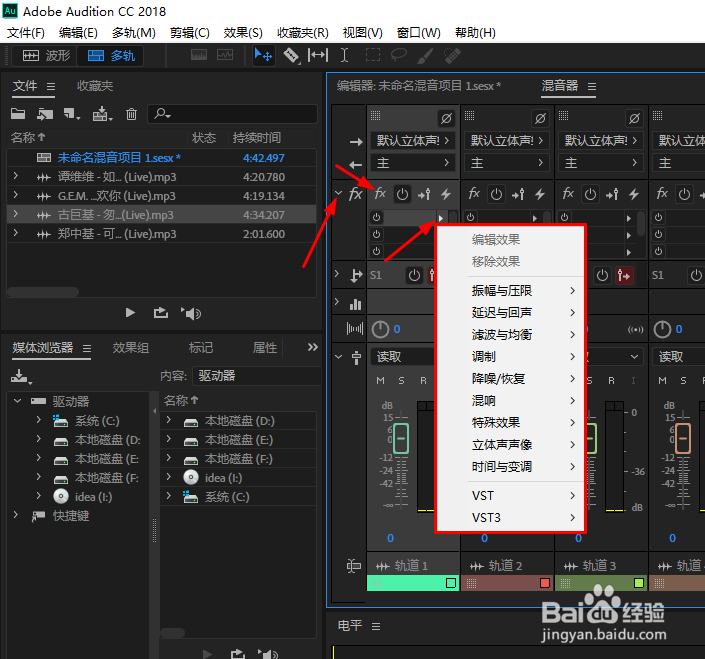Select the Razor tool
Screen dimensions: 705x659
click(291, 56)
